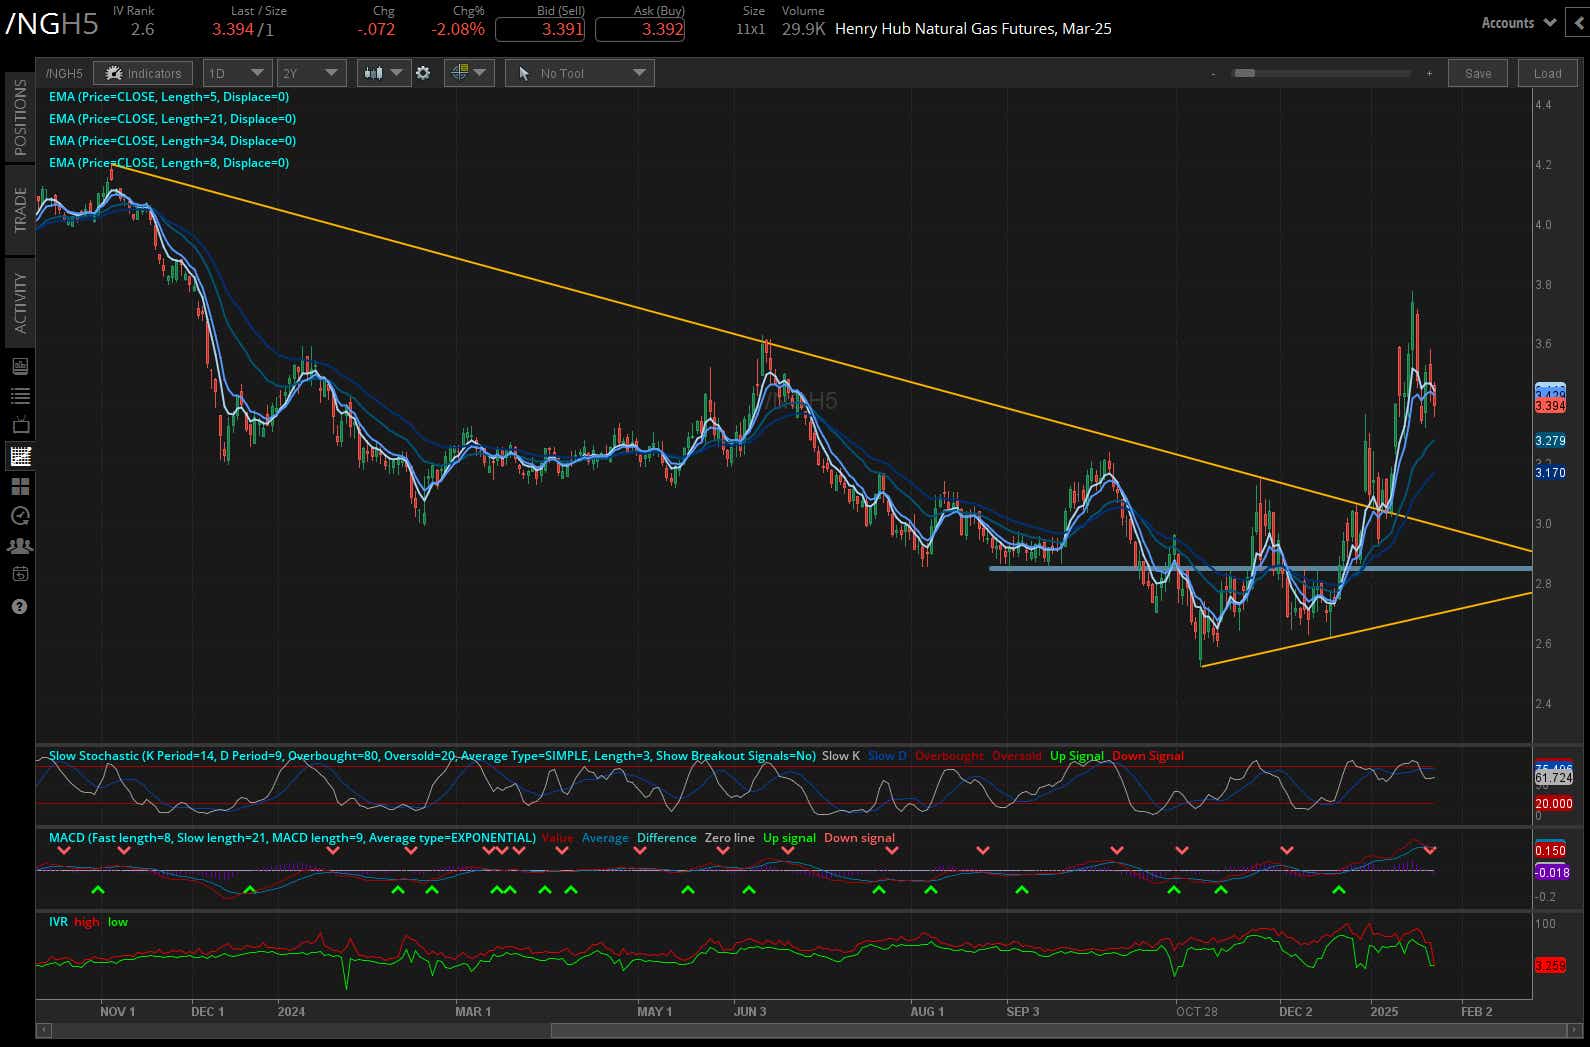
Task: Open the crosshair cursor mode dropdown
Action: (x=469, y=73)
